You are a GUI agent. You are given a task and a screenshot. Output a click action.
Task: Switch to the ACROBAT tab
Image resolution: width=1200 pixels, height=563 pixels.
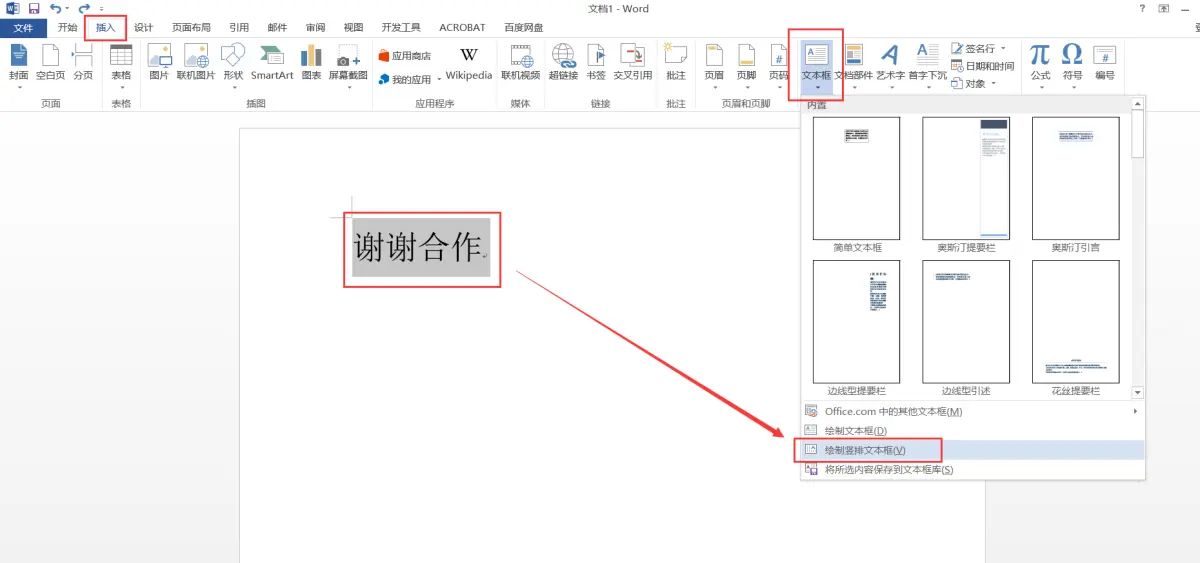coord(462,28)
